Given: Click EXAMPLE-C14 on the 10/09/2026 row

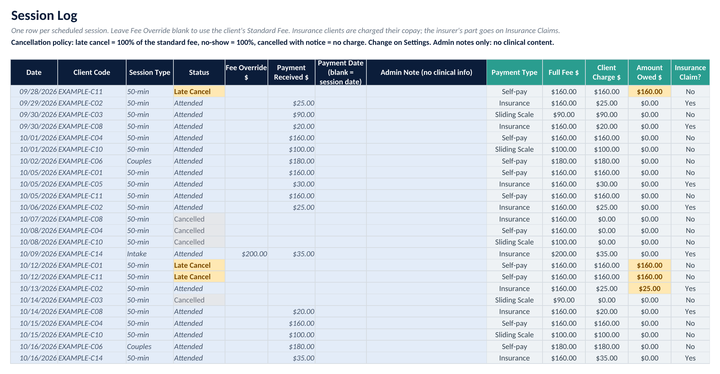Looking at the screenshot, I should tap(92, 254).
